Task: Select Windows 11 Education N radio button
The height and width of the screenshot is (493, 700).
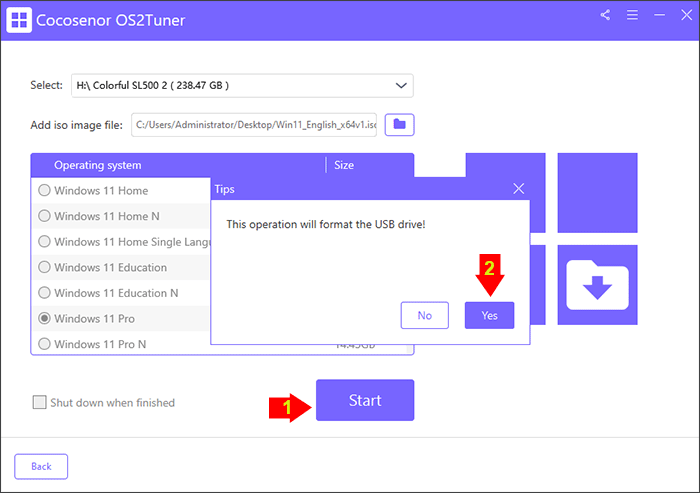Action: [44, 293]
